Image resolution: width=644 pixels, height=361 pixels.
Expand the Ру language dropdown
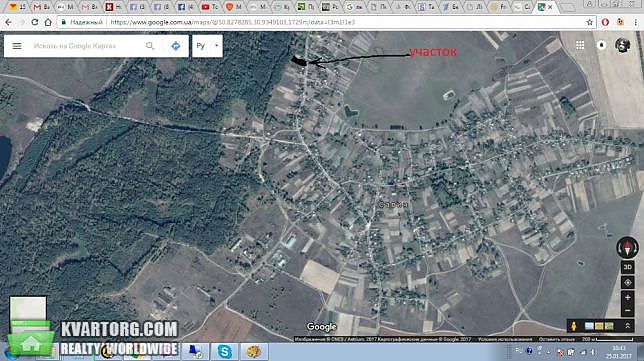coord(207,46)
